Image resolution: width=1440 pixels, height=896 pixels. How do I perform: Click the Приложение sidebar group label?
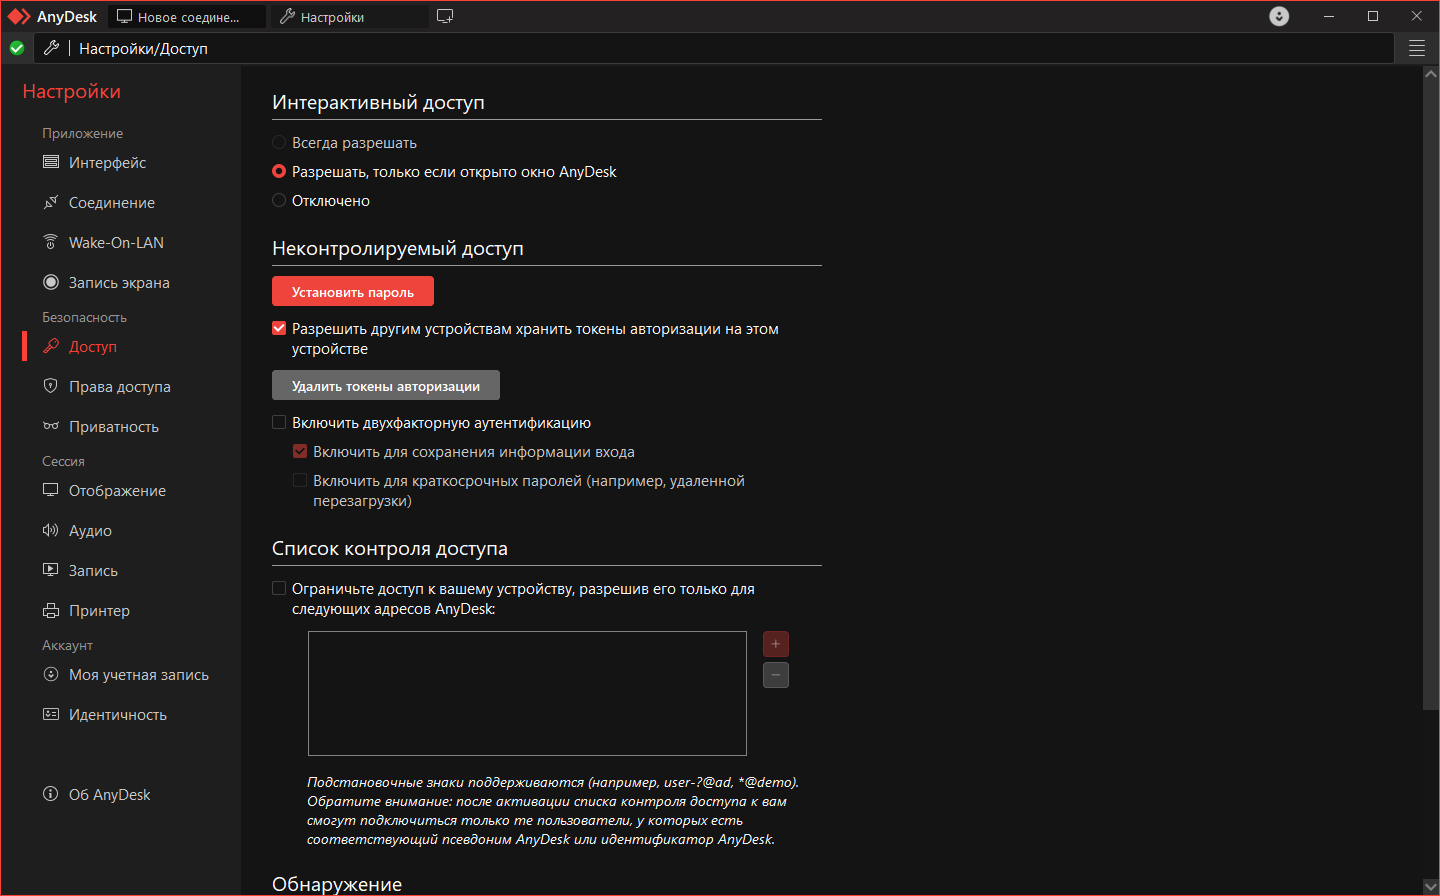click(82, 133)
